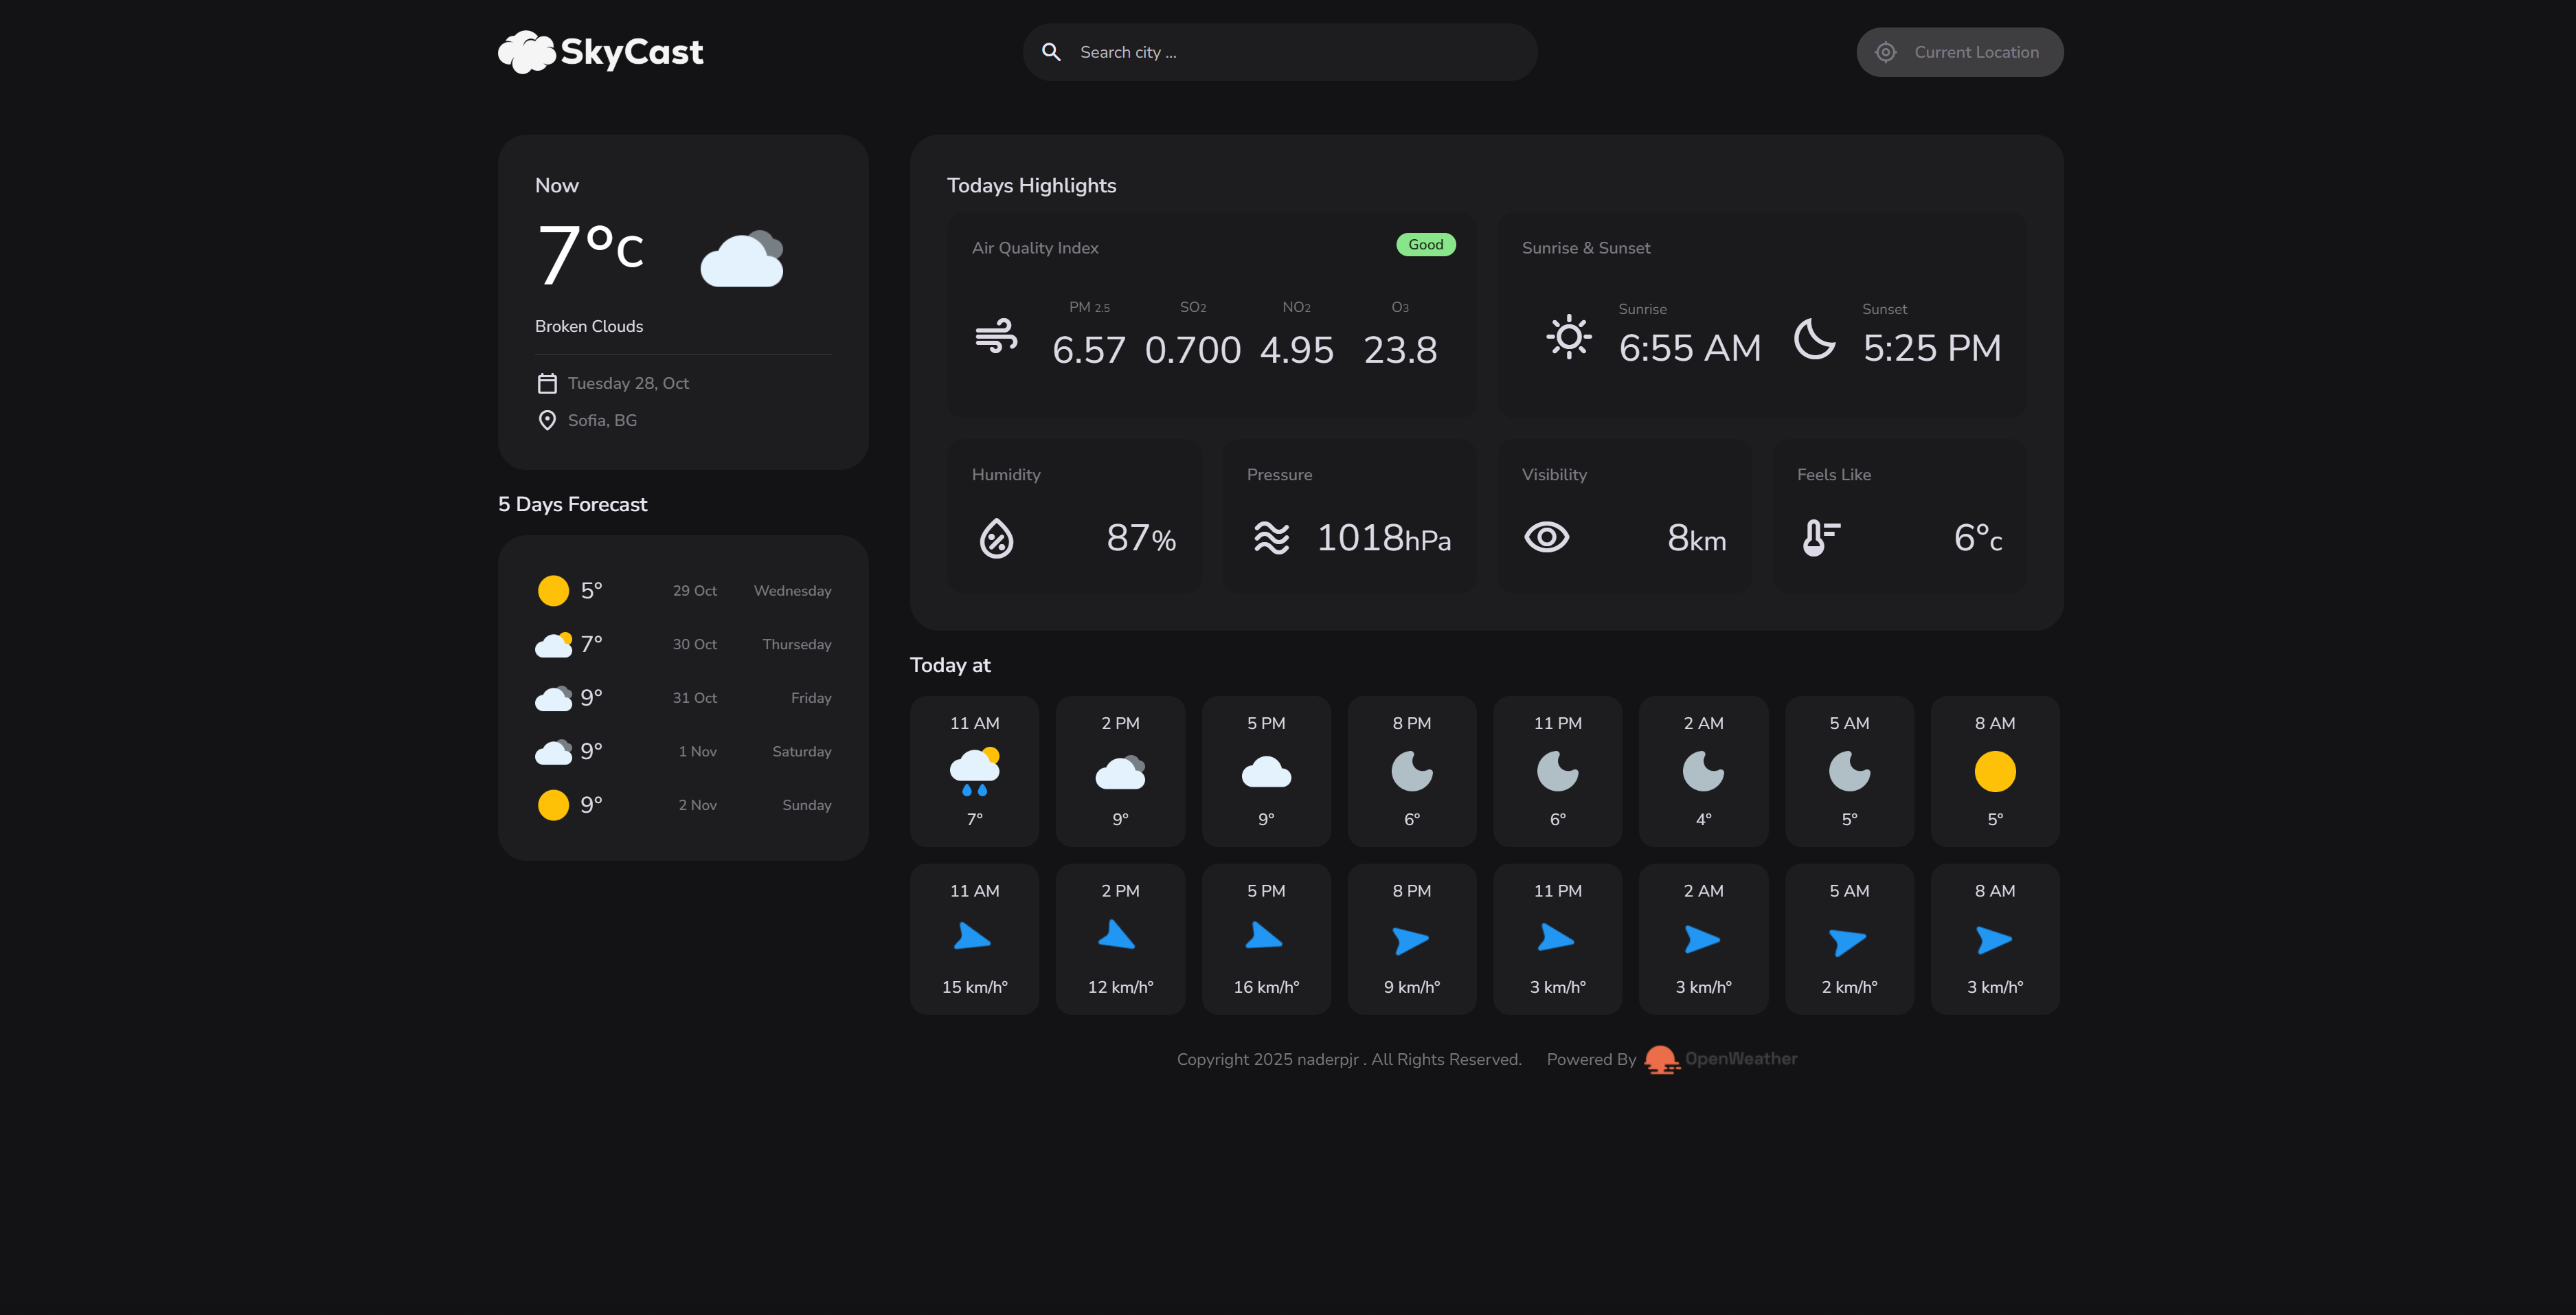Click the calendar icon beside Tuesday 28, Oct
Screen dimensions: 2576x1315
[x=547, y=382]
